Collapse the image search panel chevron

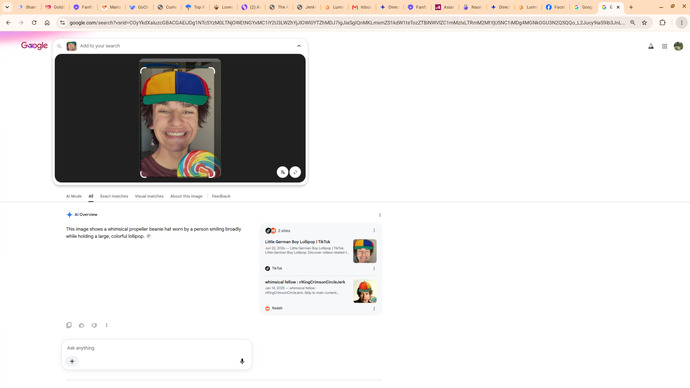[x=299, y=46]
